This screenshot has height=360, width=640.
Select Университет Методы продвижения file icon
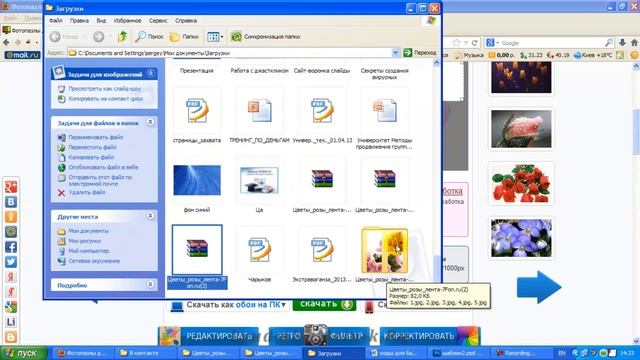(384, 111)
